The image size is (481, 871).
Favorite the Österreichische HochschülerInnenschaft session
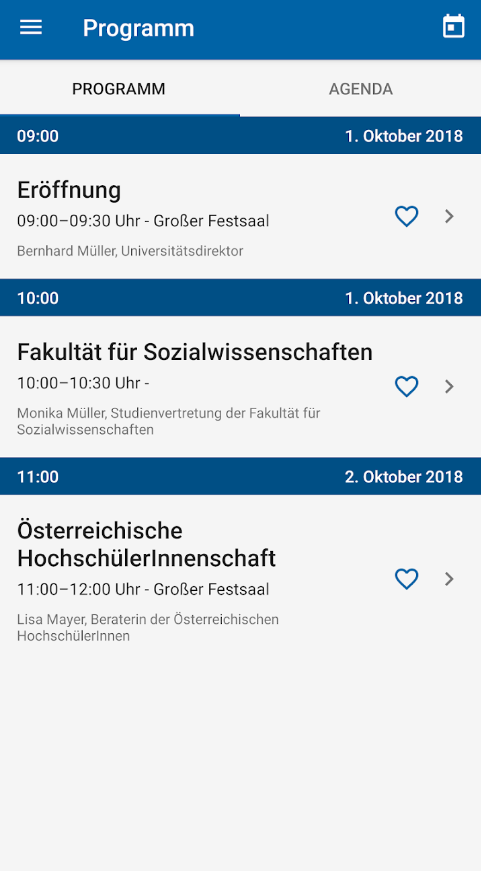407,579
